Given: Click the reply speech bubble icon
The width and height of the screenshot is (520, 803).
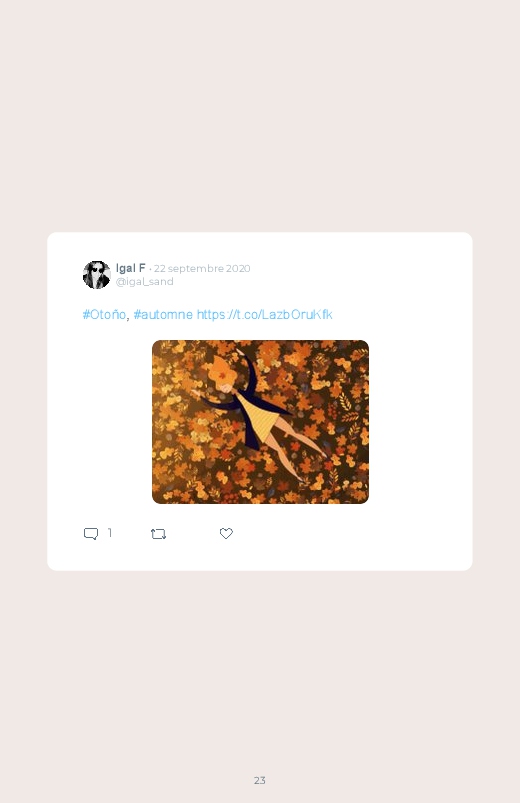Looking at the screenshot, I should point(91,534).
